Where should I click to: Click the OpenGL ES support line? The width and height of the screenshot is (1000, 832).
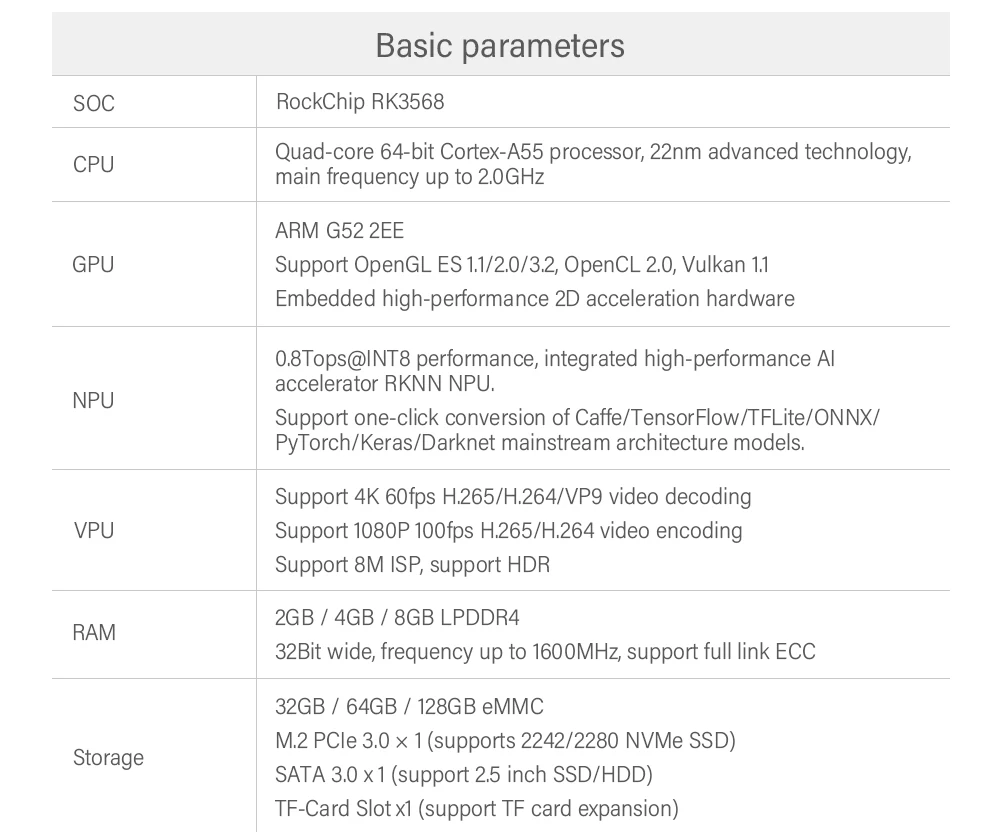[521, 265]
